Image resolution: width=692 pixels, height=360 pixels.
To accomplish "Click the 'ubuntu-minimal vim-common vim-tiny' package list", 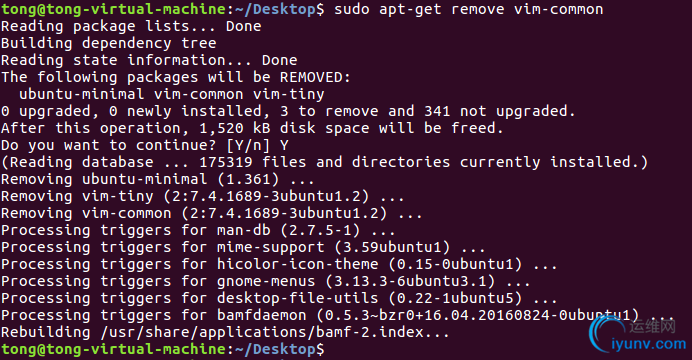I will click(172, 94).
